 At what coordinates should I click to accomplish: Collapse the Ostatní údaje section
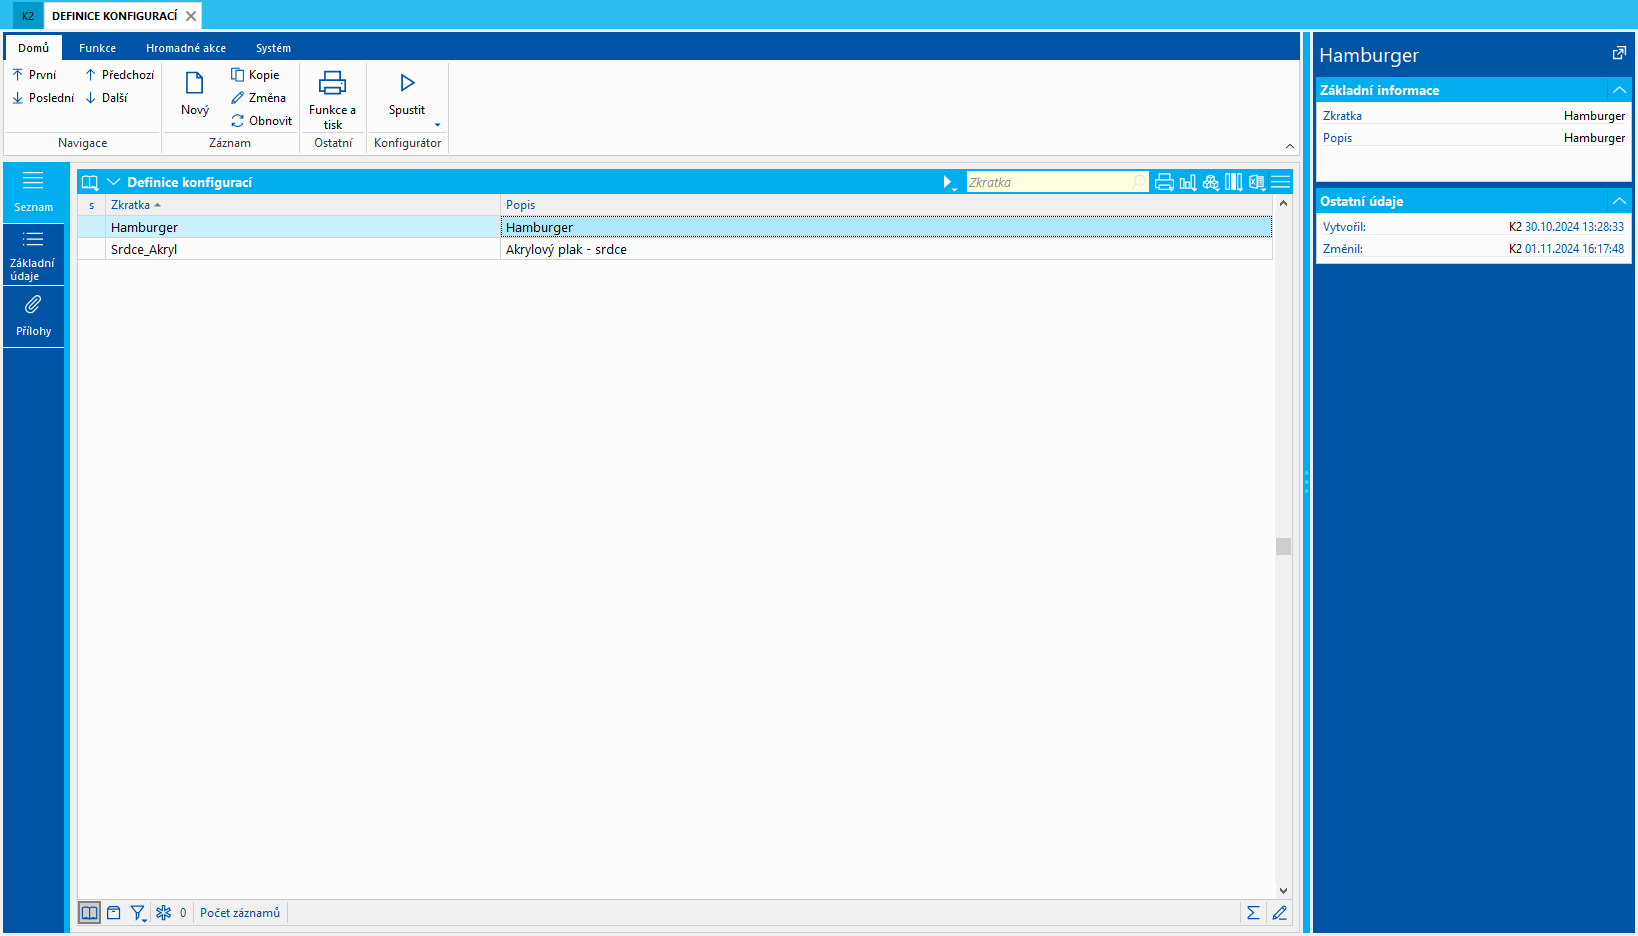[1619, 201]
